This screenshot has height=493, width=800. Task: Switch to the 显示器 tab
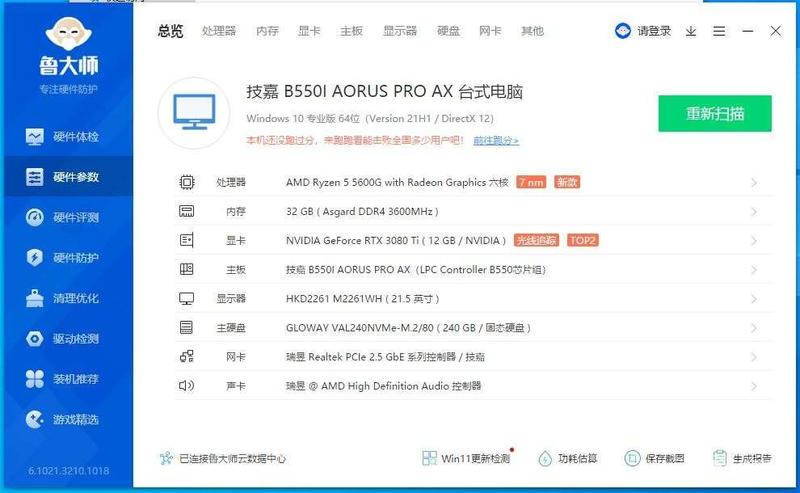click(x=400, y=31)
